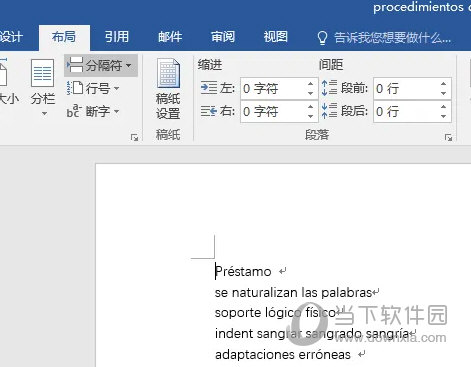Click the procedimientos document title

(x=421, y=7)
